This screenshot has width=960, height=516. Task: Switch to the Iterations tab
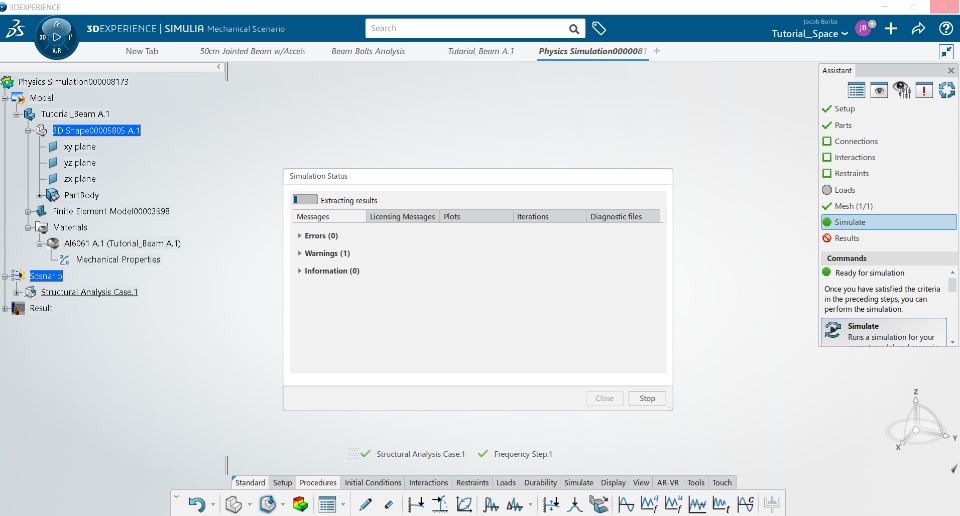pos(550,217)
